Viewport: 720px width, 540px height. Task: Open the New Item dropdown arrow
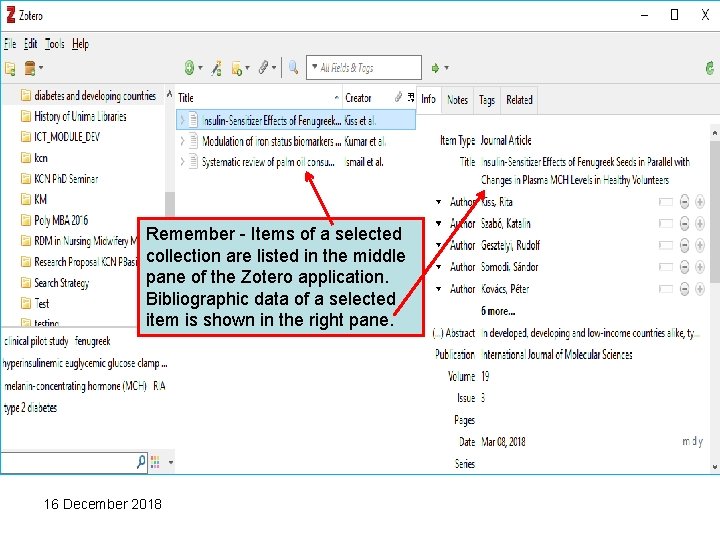(200, 68)
